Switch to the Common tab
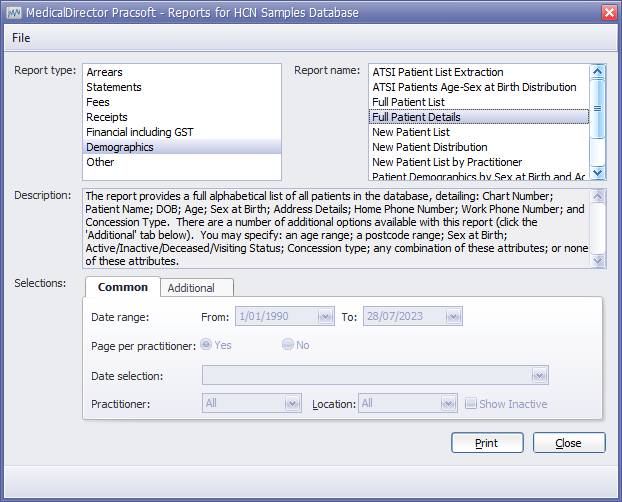 tap(122, 288)
